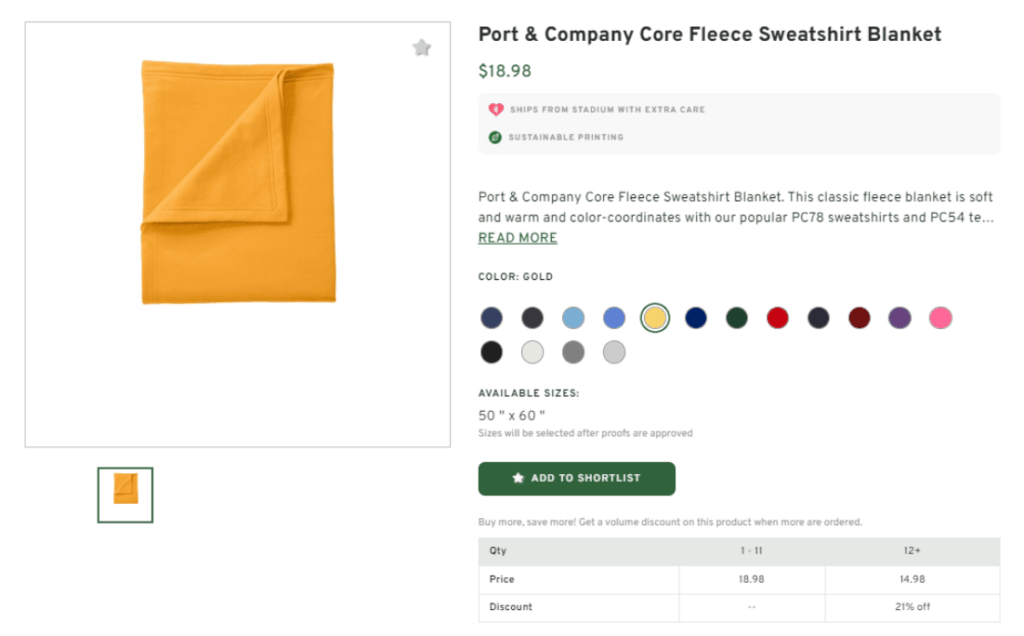Click the 12+ quantity column header
The image size is (1024, 636).
911,550
